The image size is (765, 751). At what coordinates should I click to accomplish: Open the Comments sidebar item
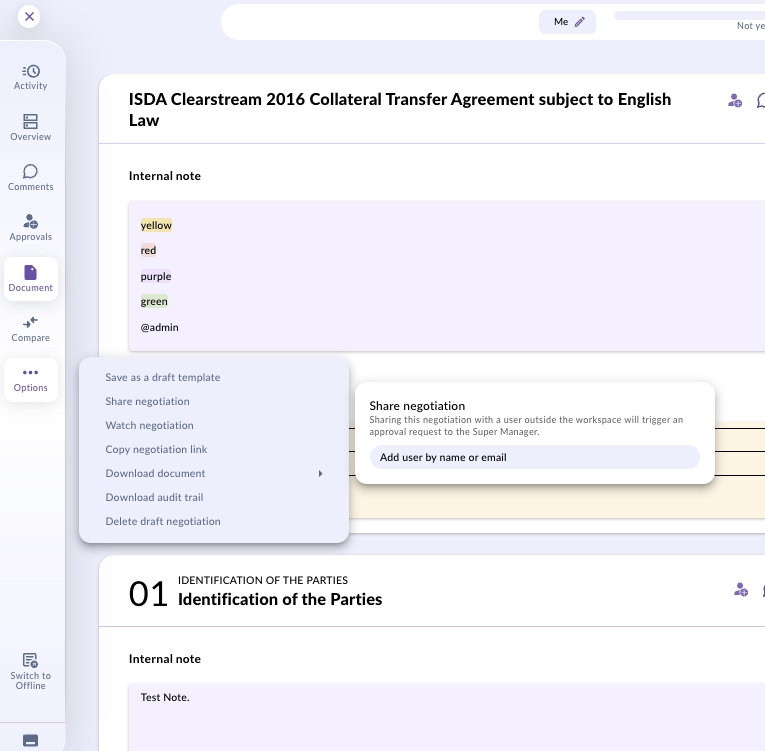pyautogui.click(x=30, y=178)
